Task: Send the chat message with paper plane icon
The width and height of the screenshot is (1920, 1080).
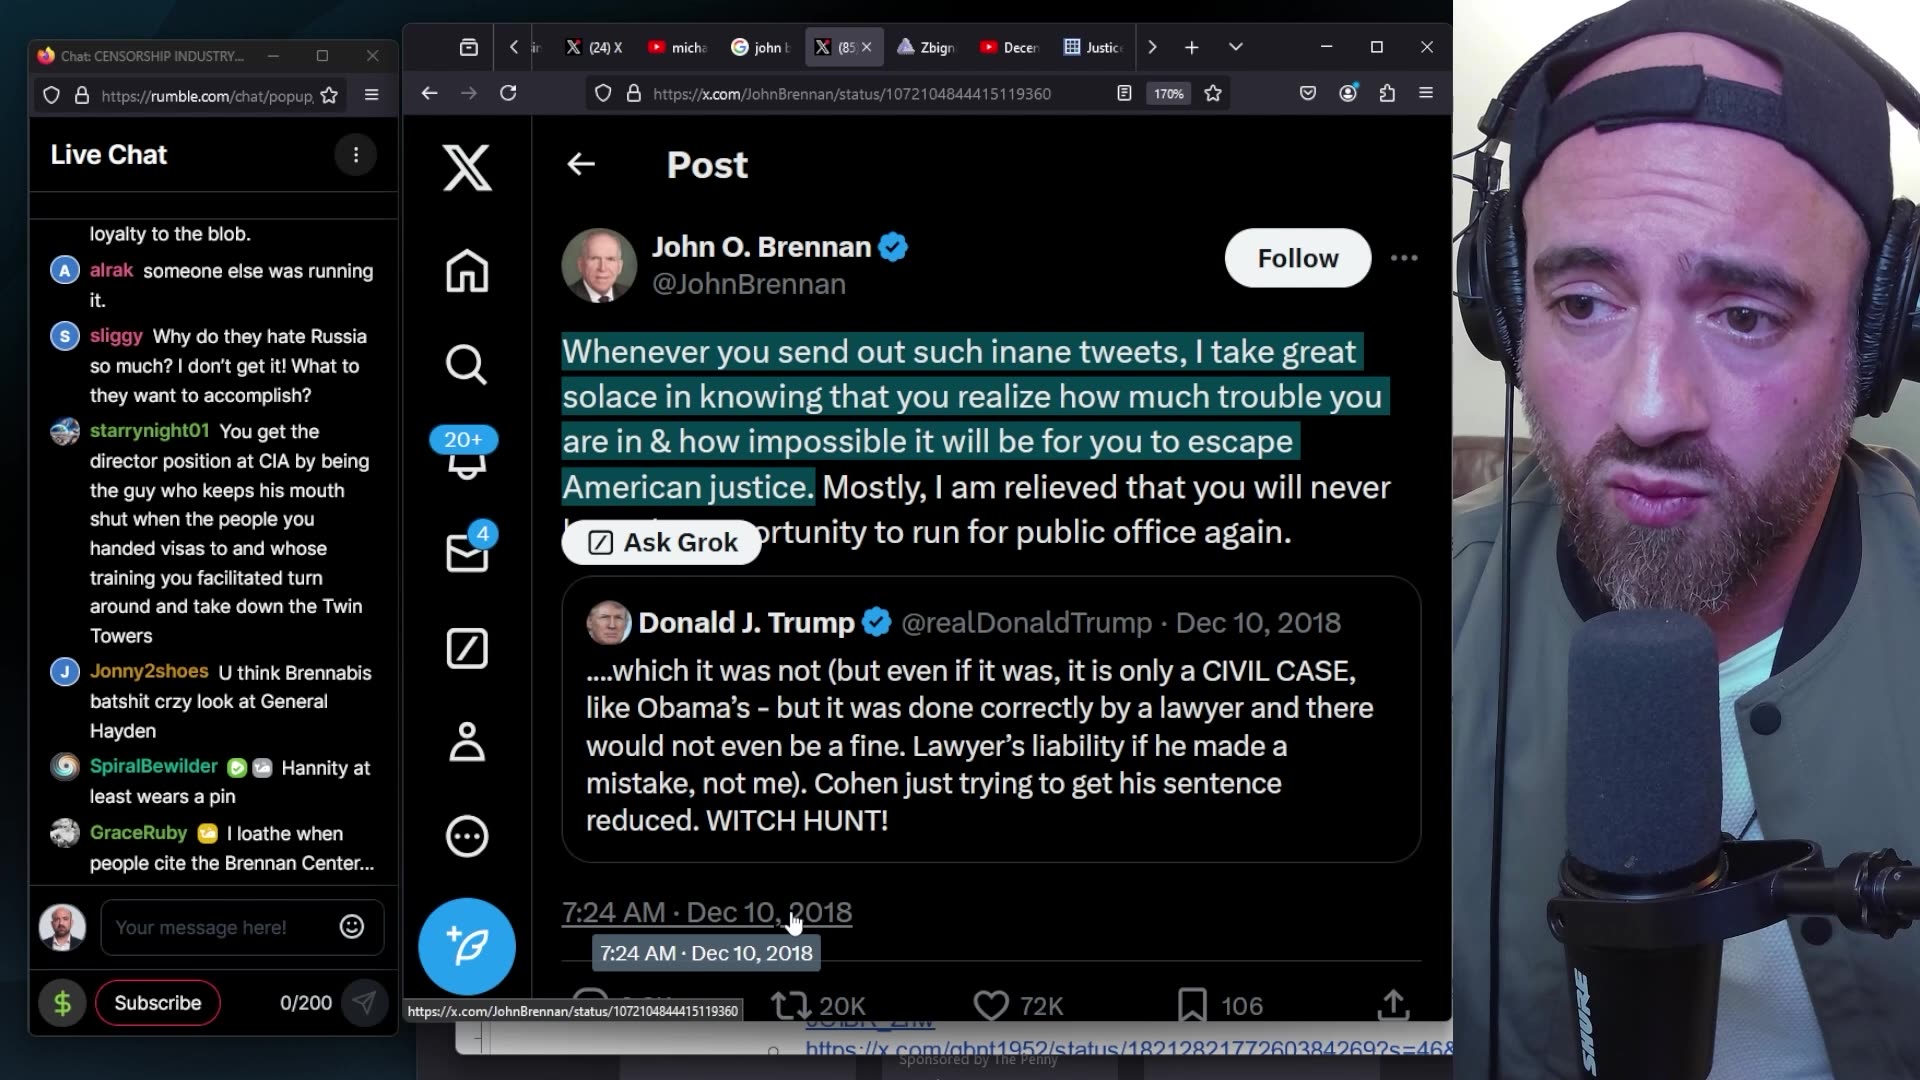Action: pyautogui.click(x=366, y=1002)
